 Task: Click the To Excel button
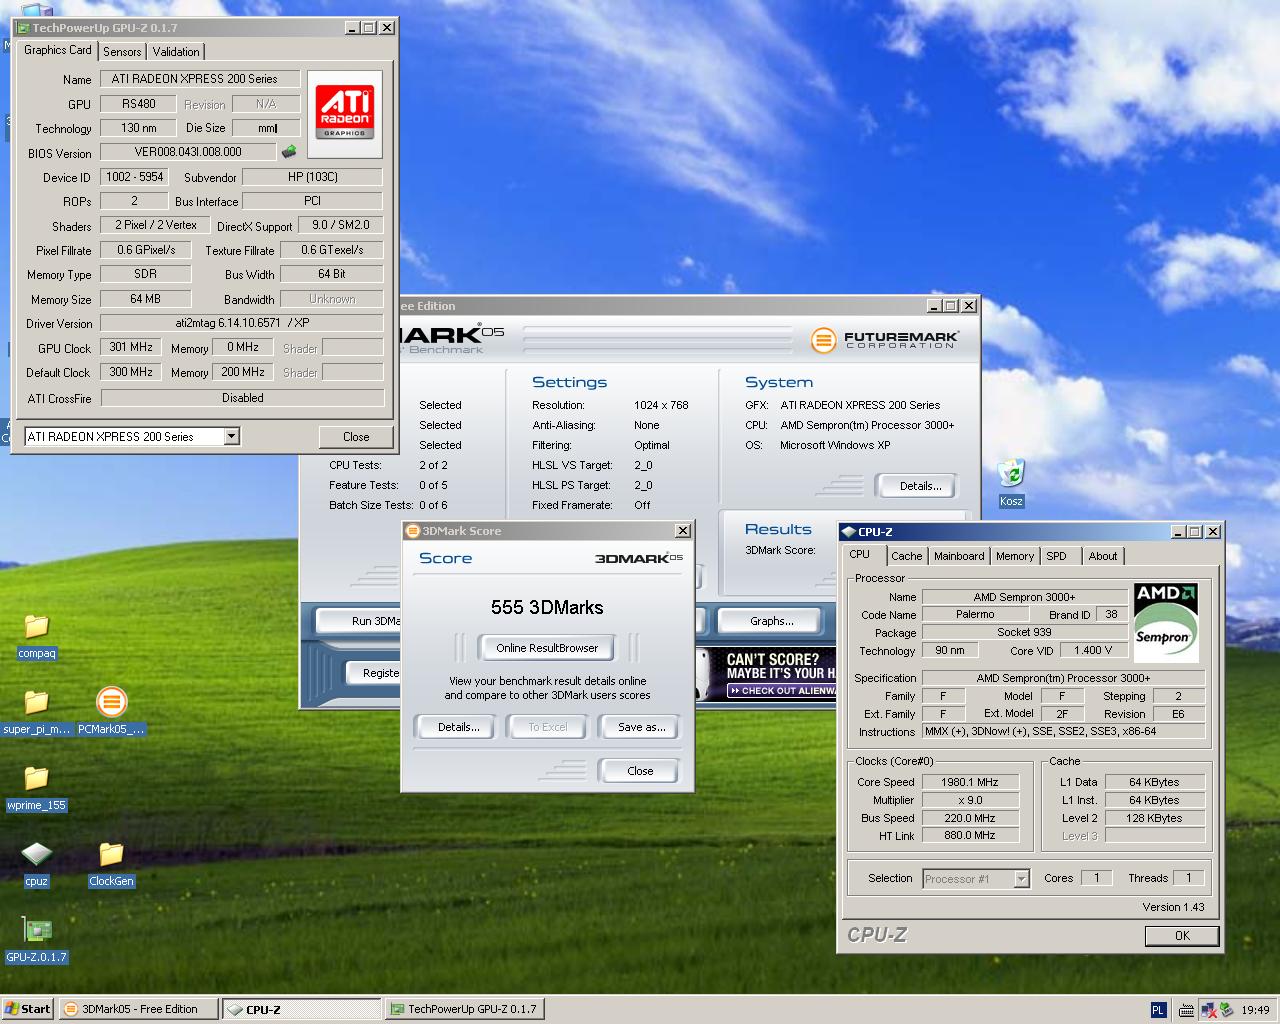tap(548, 727)
